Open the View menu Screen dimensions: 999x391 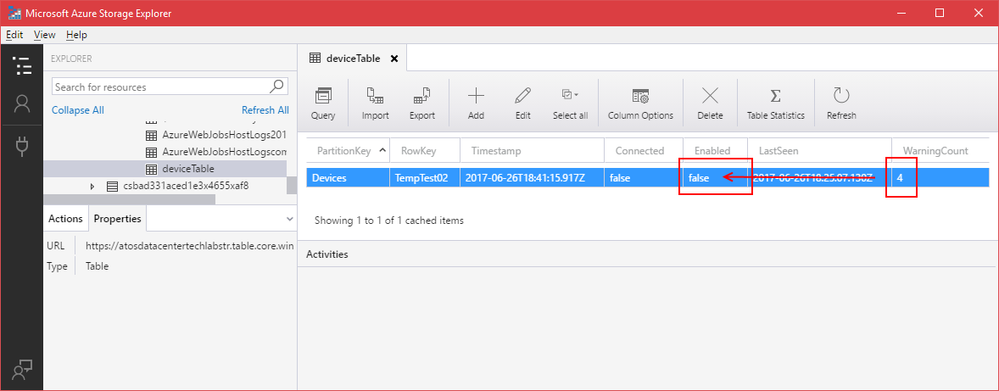tap(45, 35)
